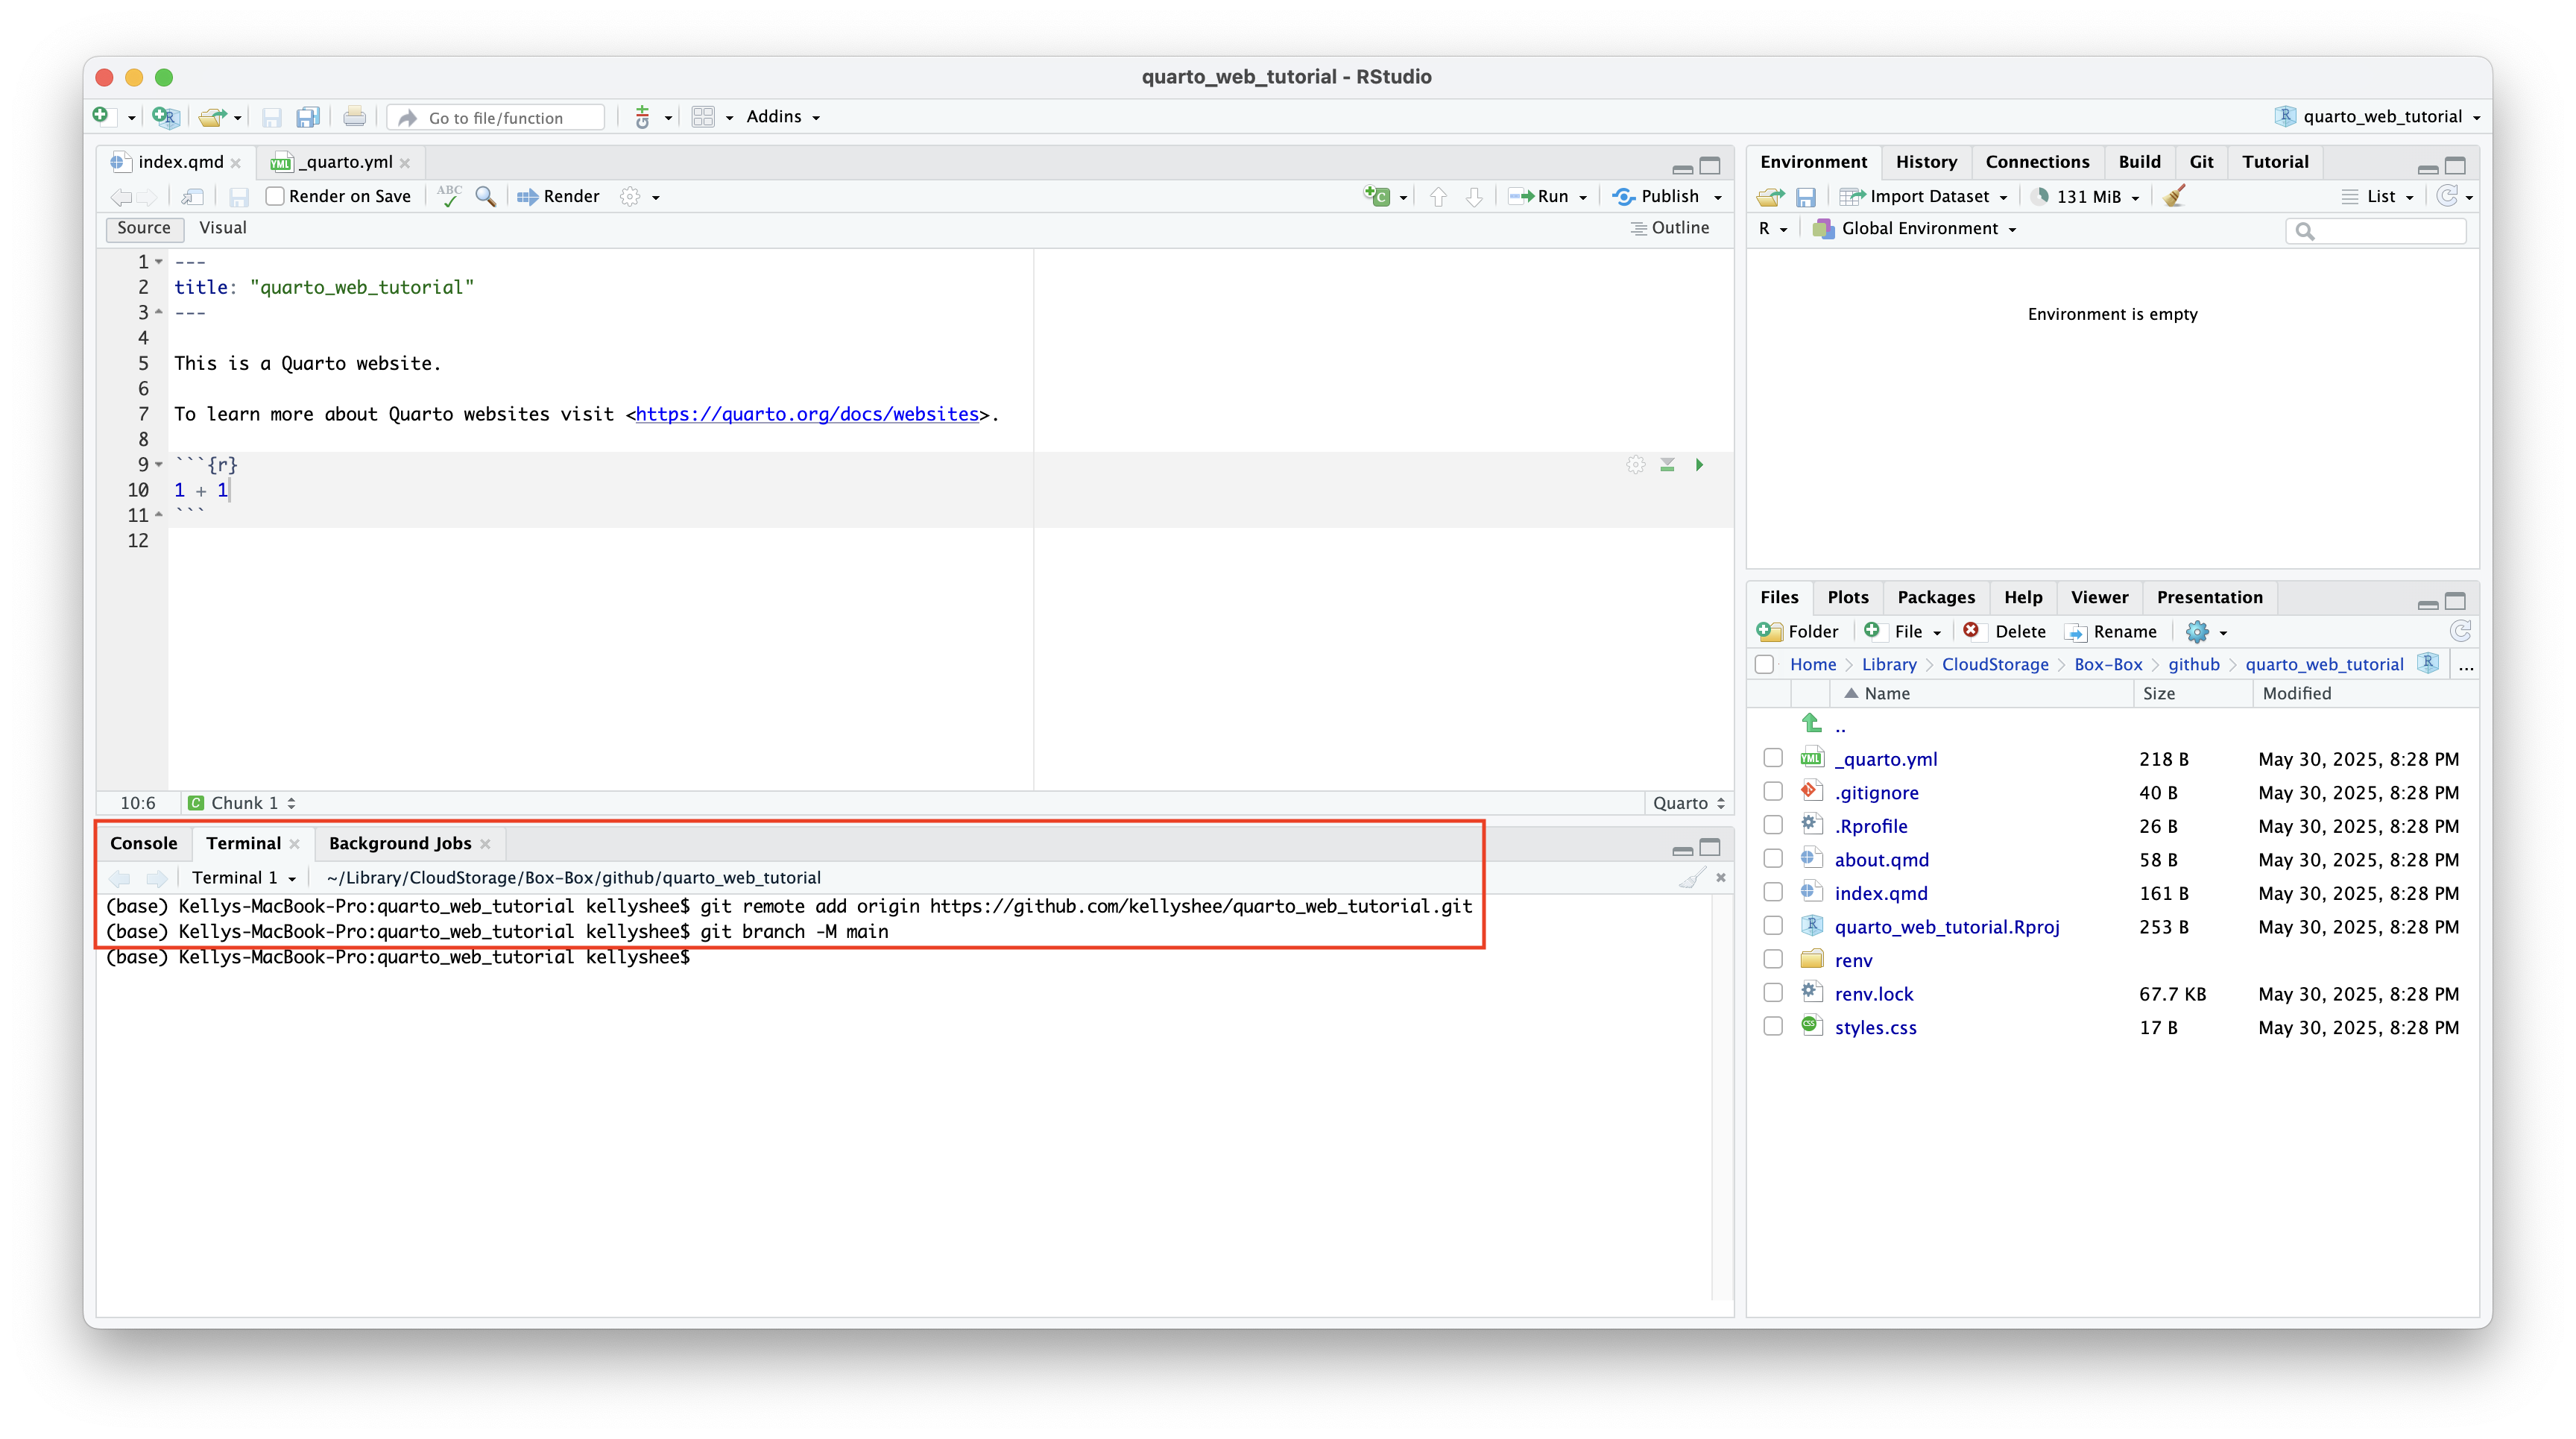This screenshot has width=2576, height=1439.
Task: Run all chunks above icon
Action: click(1667, 464)
